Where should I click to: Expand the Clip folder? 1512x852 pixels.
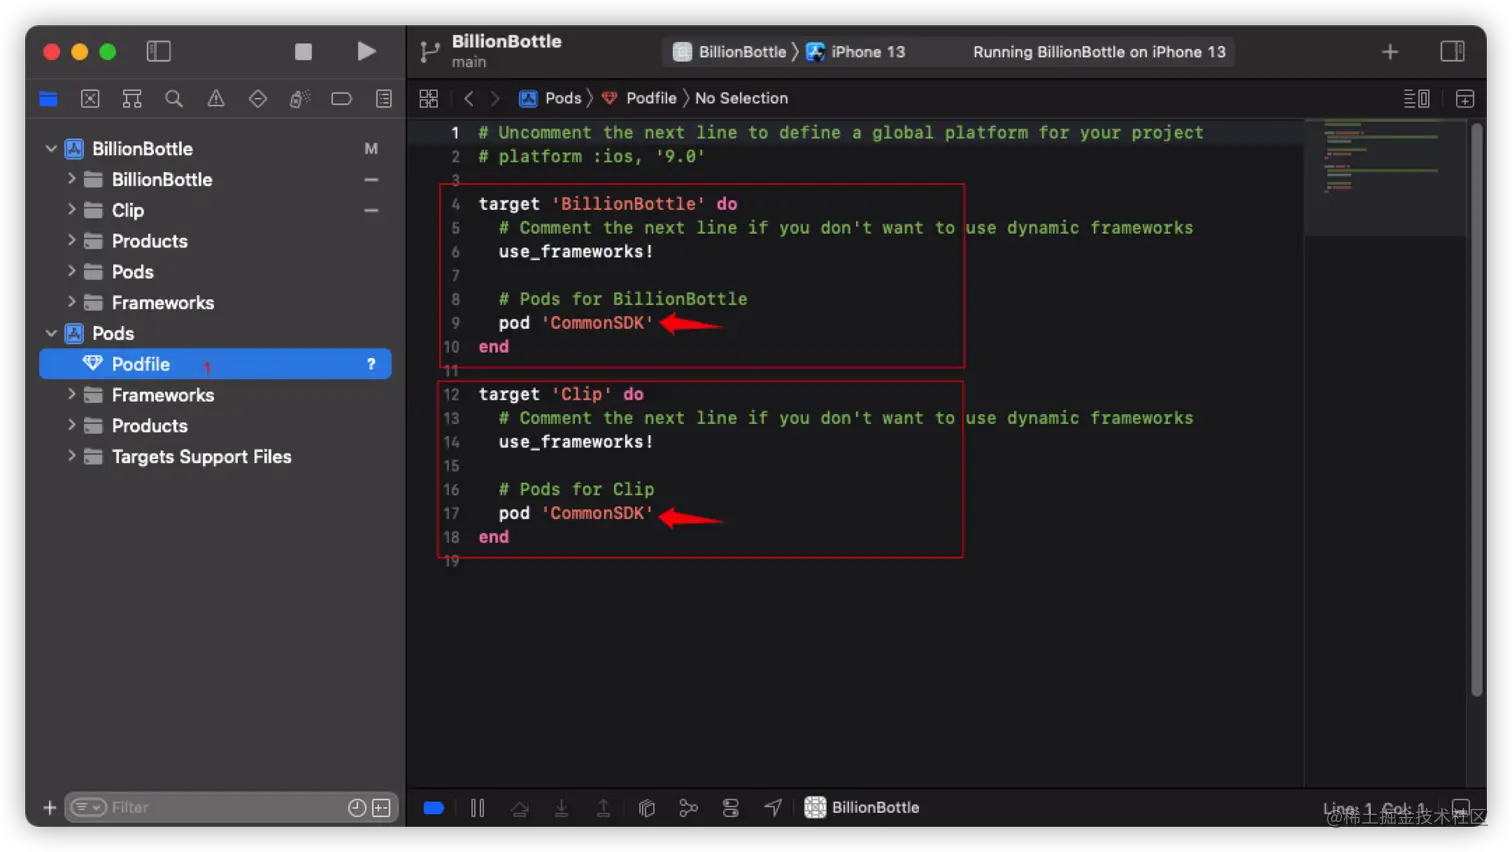(71, 210)
